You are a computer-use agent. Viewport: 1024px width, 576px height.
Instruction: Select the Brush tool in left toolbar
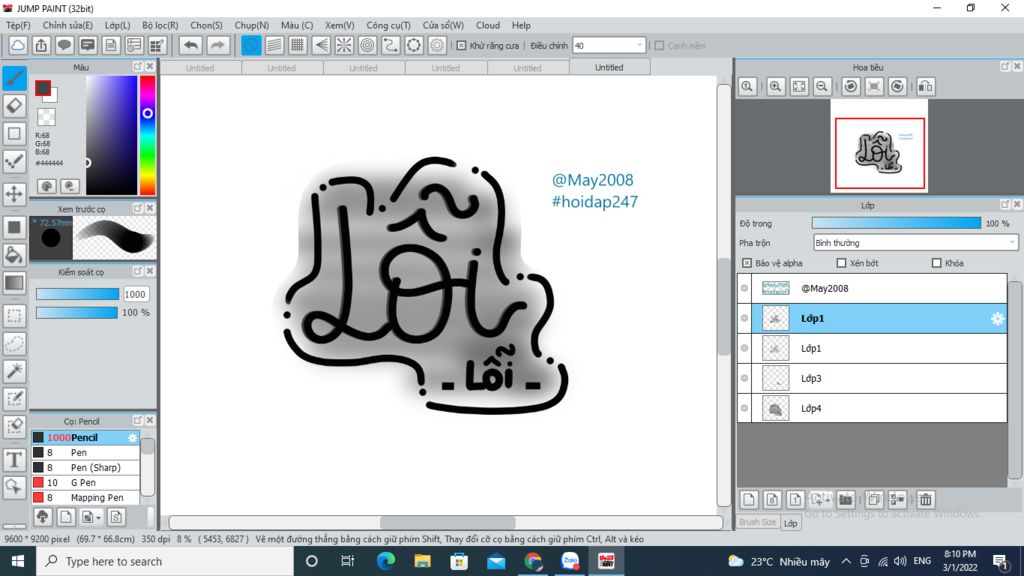coord(14,78)
